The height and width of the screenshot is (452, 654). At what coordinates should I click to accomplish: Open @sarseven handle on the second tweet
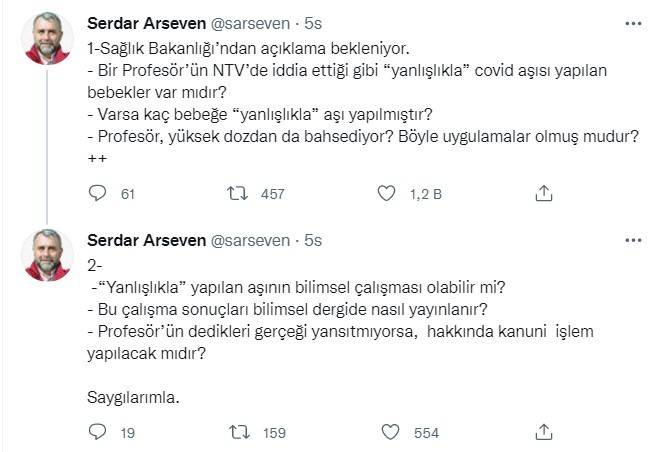(250, 241)
